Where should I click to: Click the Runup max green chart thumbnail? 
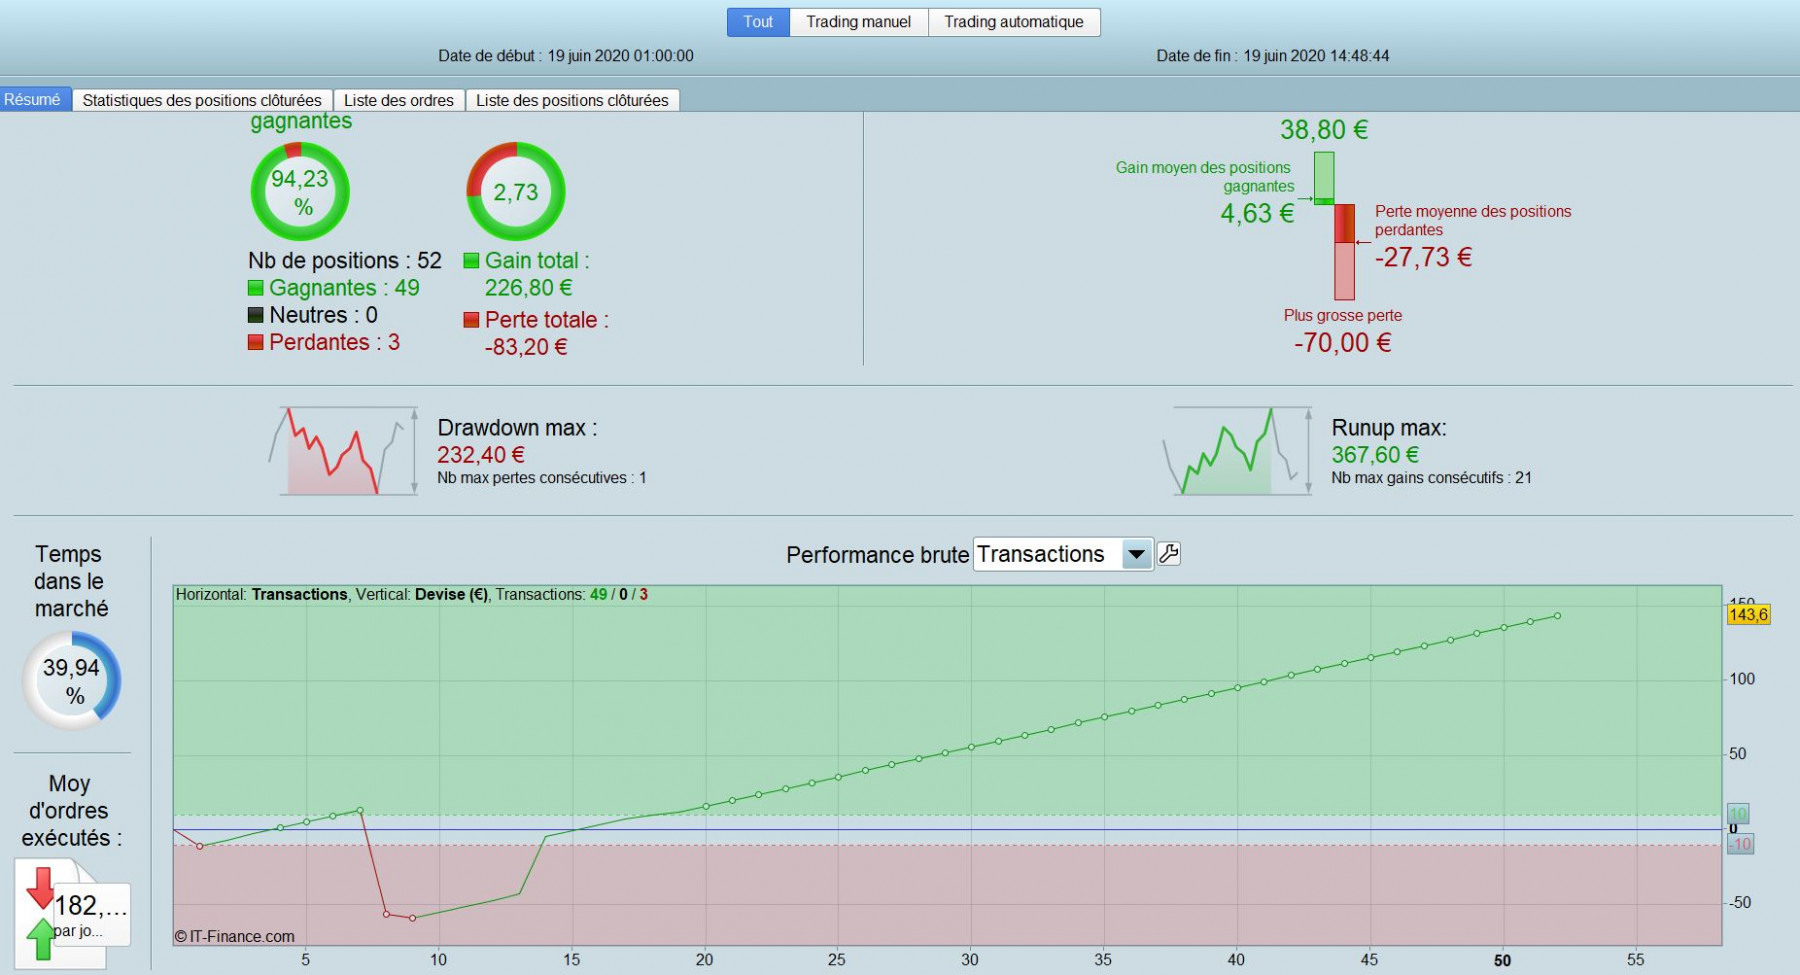(x=1237, y=450)
